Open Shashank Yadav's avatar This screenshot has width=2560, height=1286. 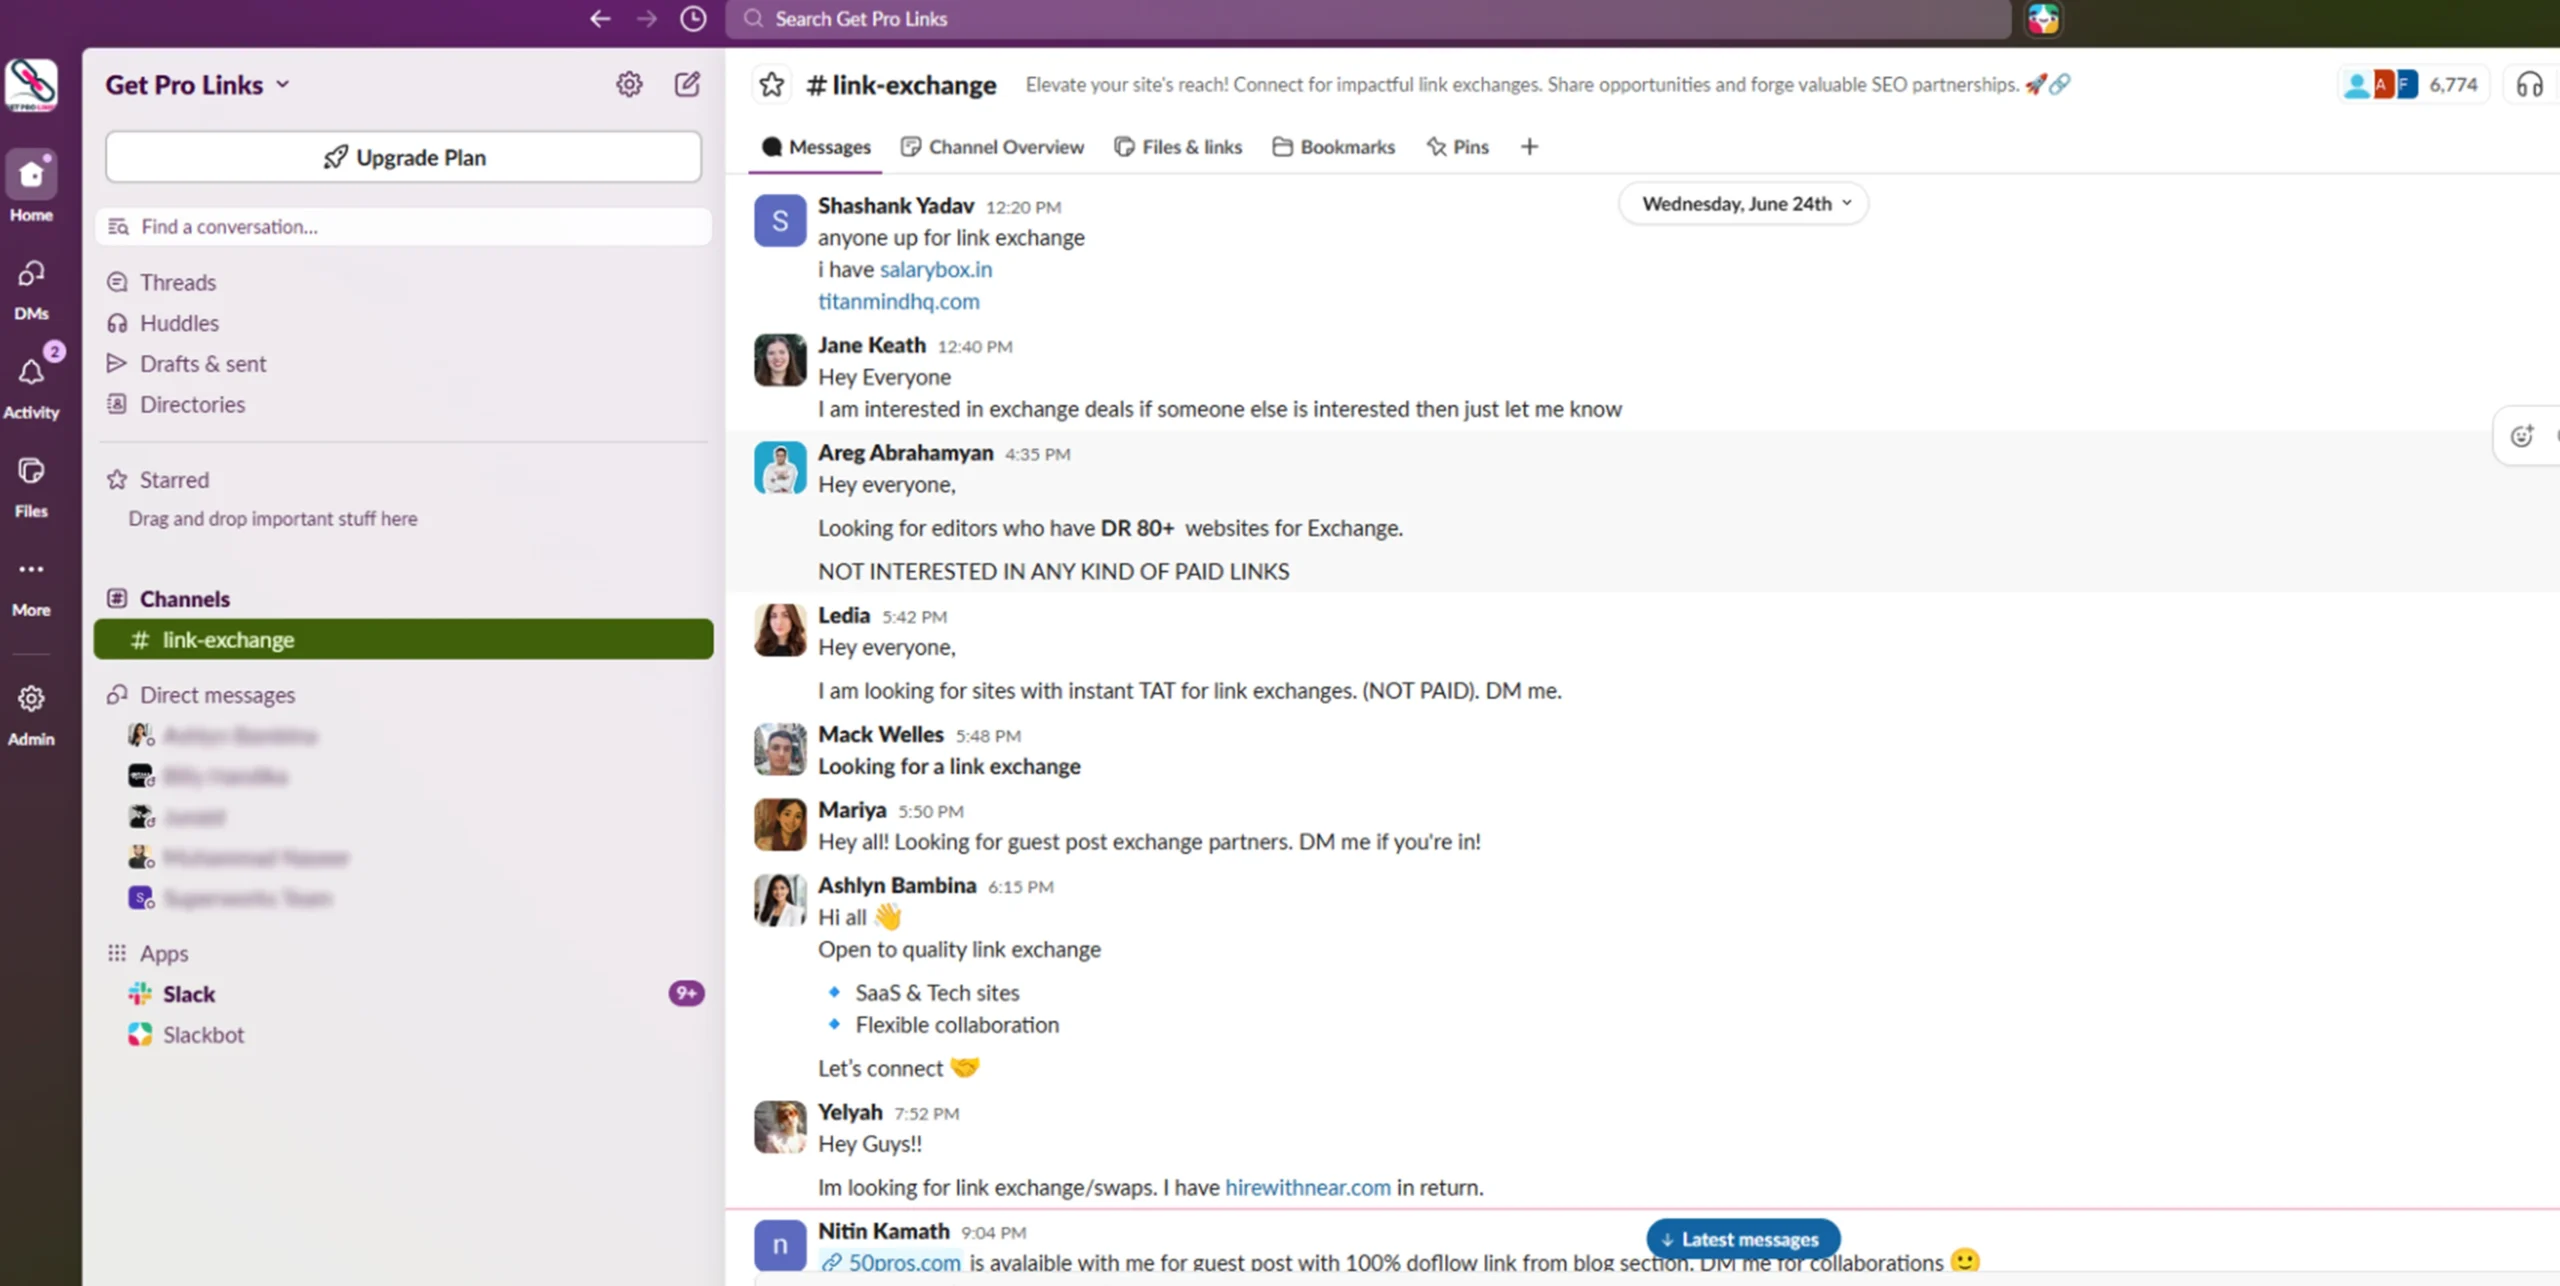[780, 221]
